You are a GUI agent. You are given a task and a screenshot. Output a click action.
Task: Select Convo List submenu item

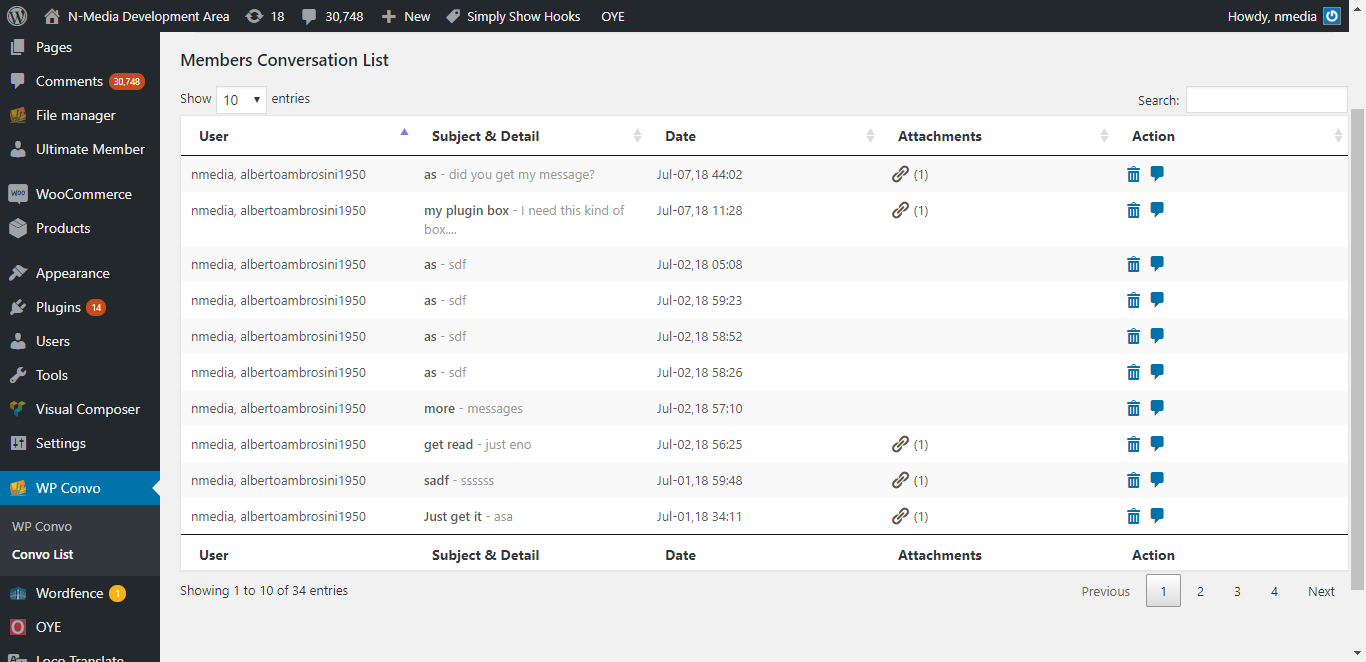(x=43, y=554)
